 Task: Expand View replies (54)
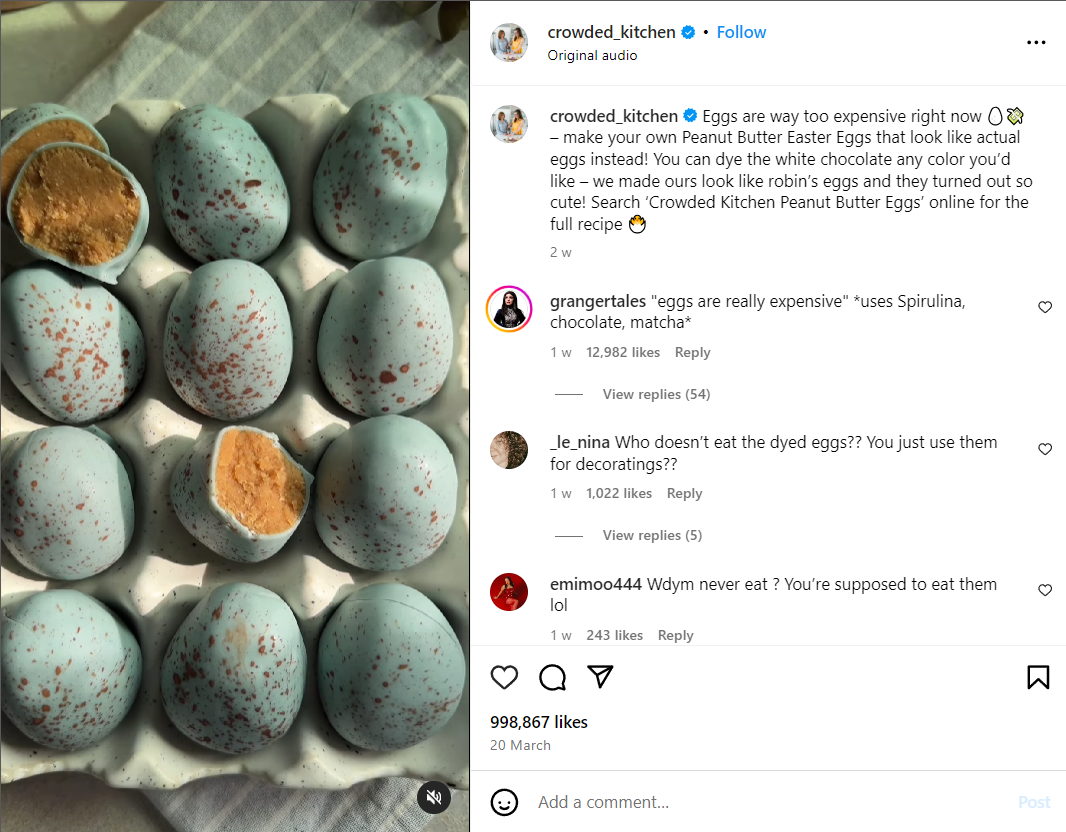[656, 394]
